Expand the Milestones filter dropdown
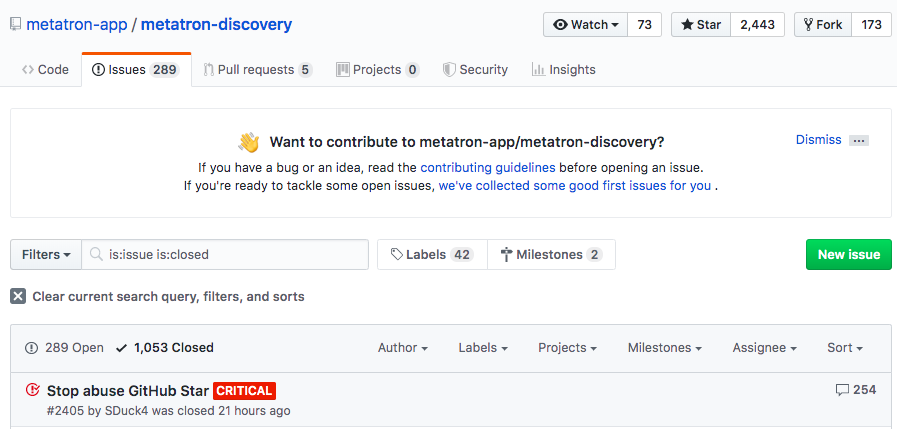The image size is (897, 429). [x=665, y=348]
